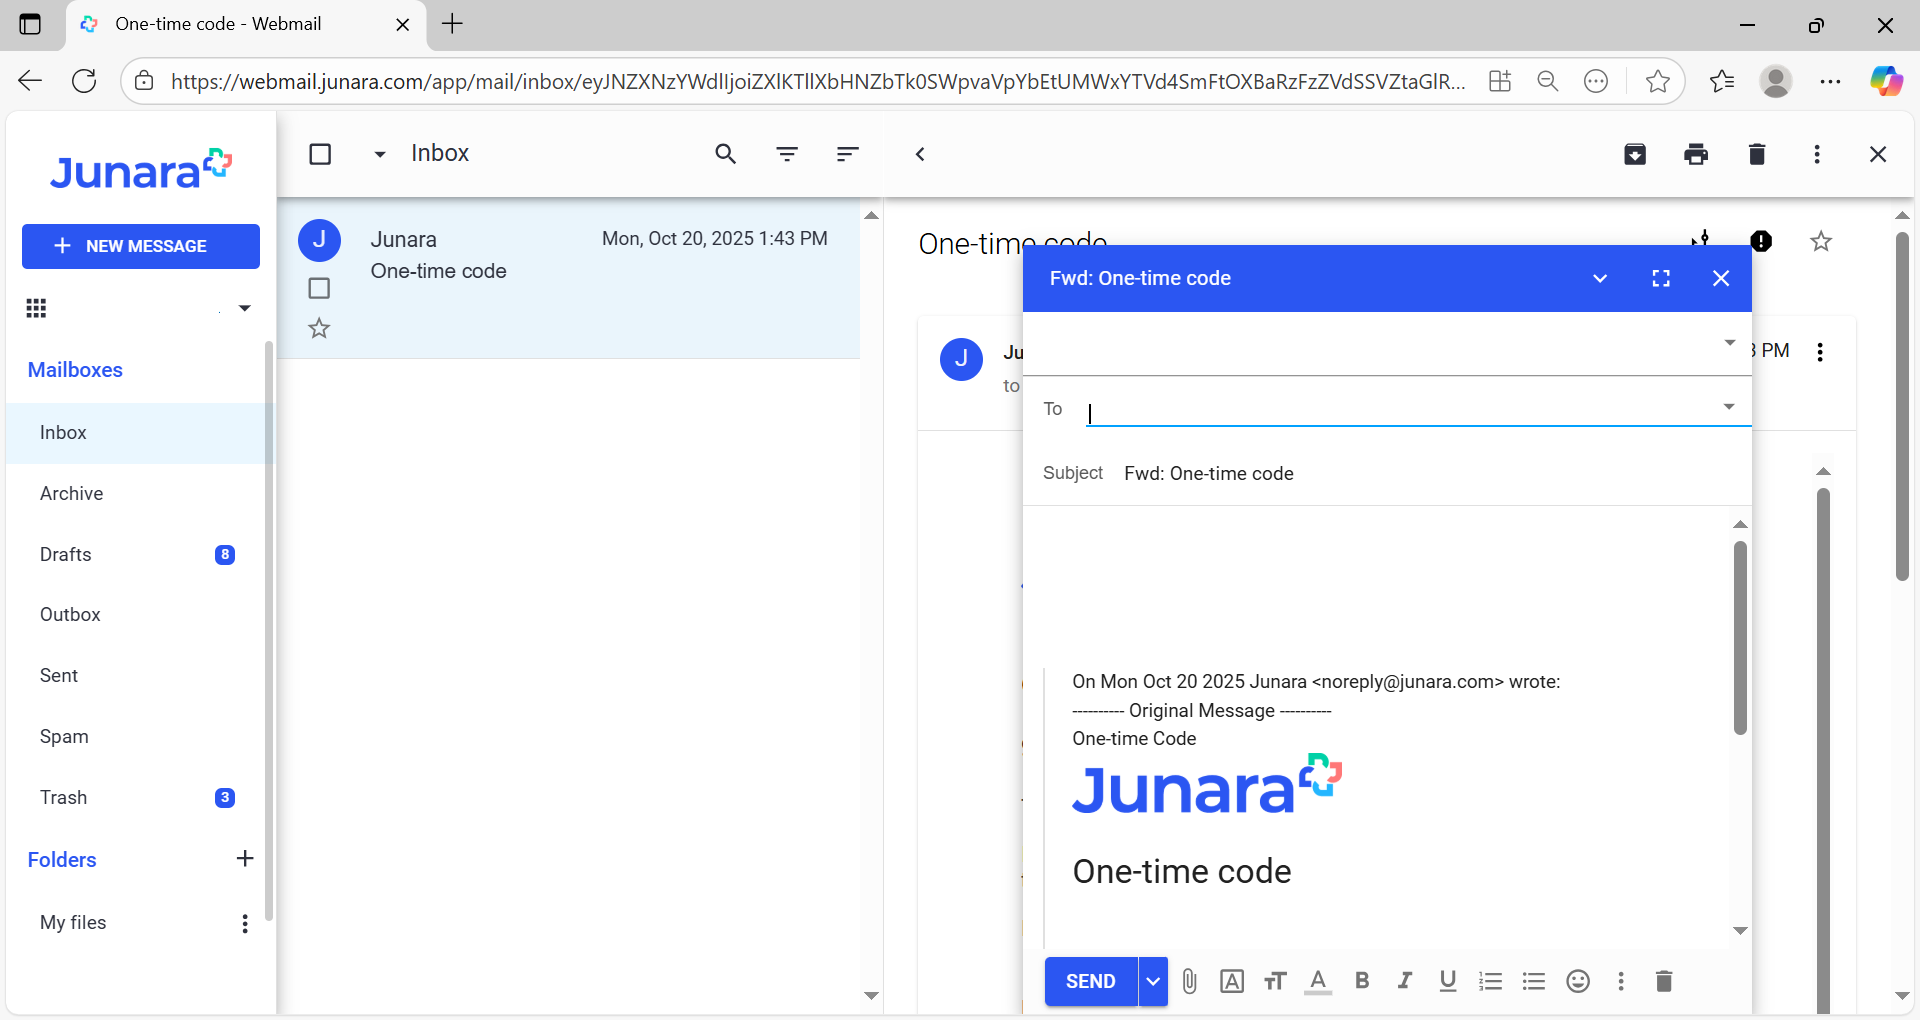Print the open email
This screenshot has width=1920, height=1020.
point(1696,154)
